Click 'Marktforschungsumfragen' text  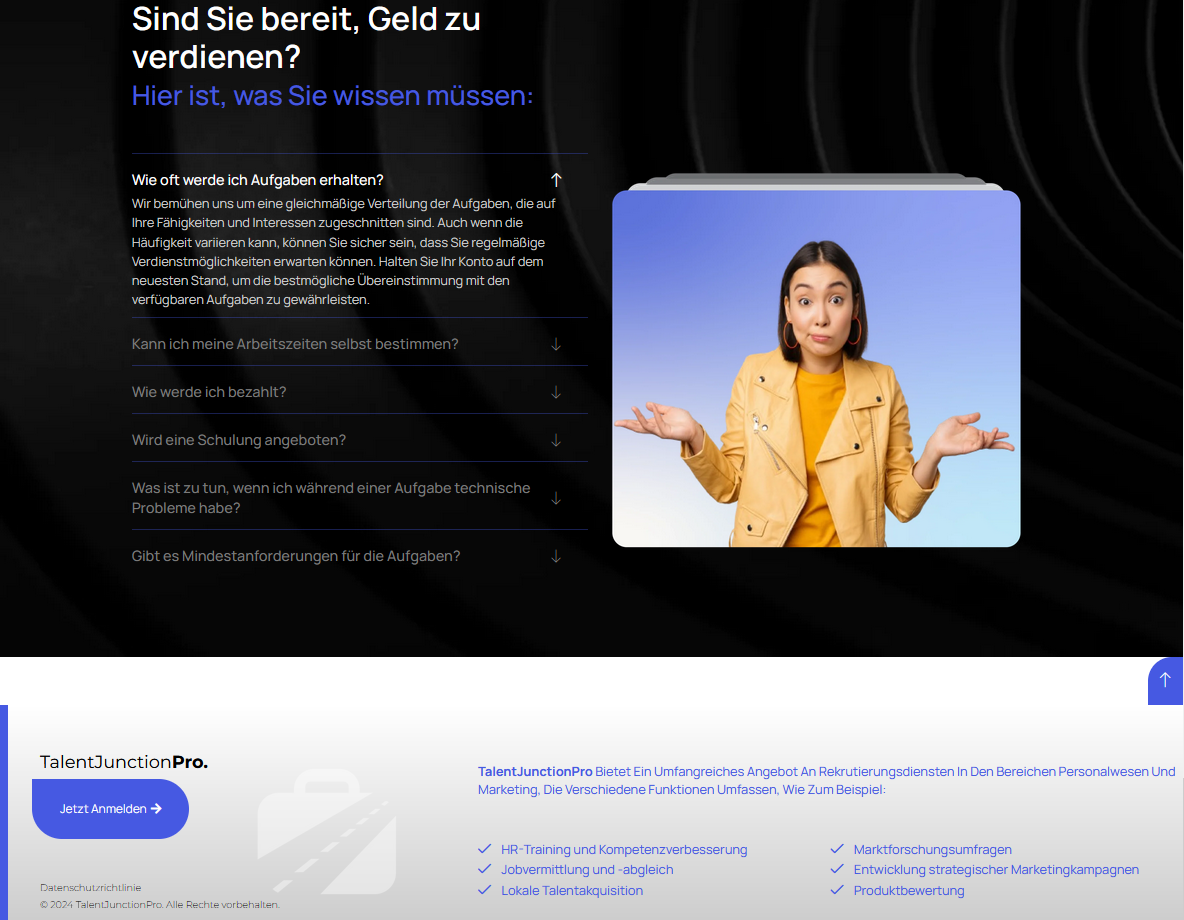pos(933,850)
